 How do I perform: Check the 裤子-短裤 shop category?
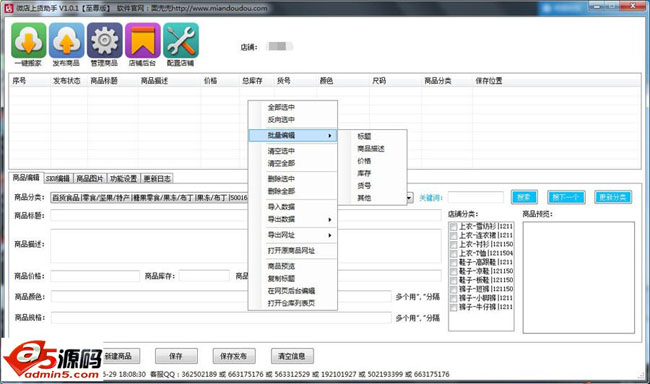tap(454, 289)
